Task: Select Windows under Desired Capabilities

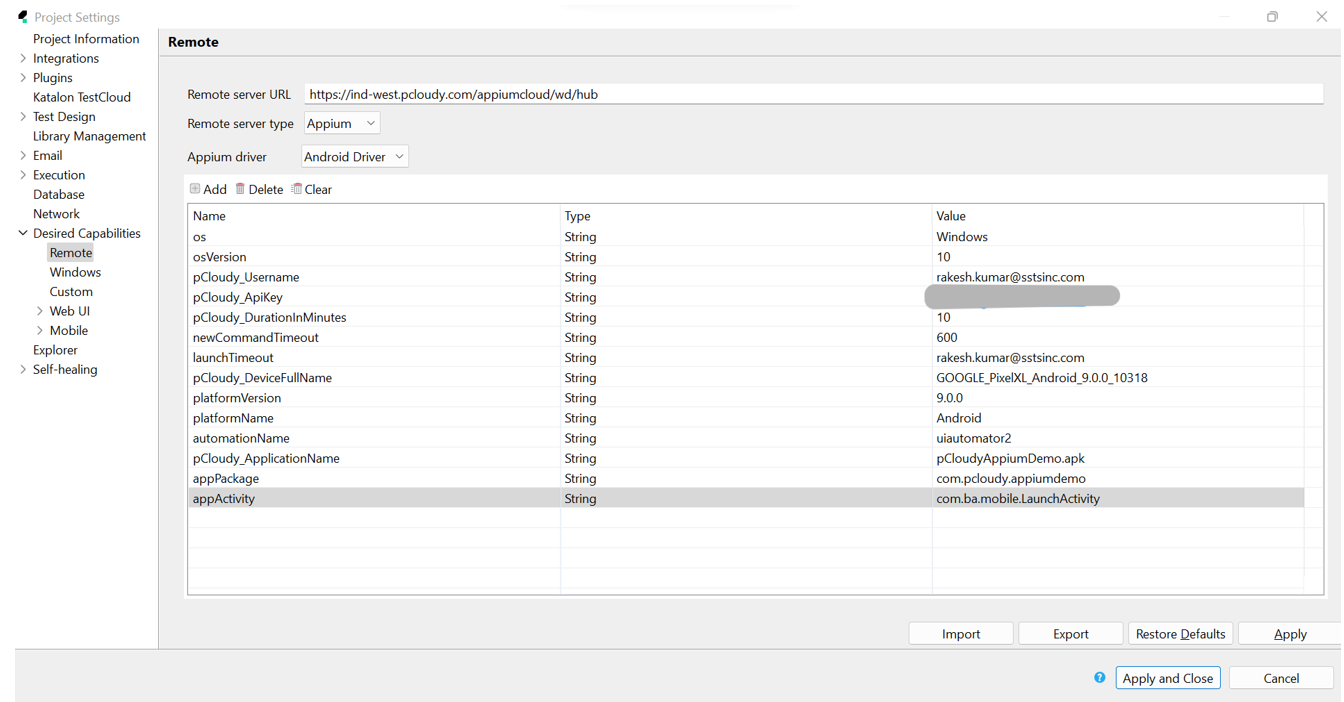Action: [x=75, y=272]
